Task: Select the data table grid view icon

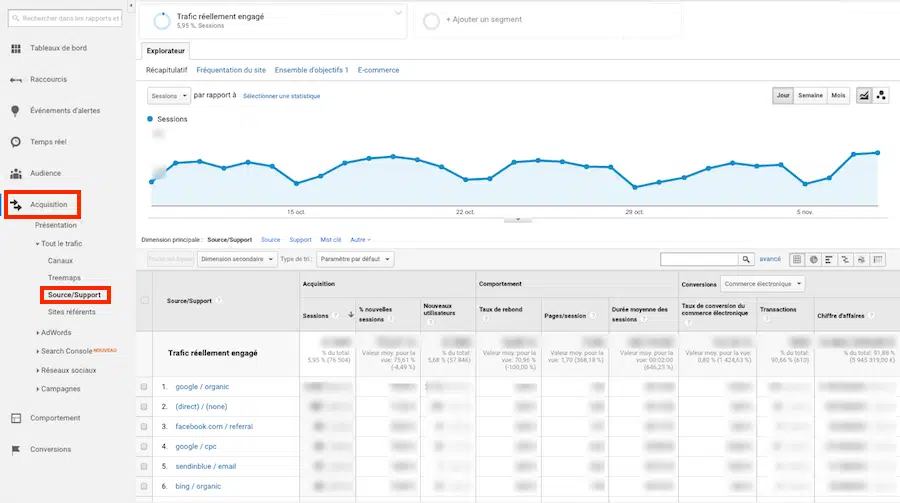Action: coord(797,259)
